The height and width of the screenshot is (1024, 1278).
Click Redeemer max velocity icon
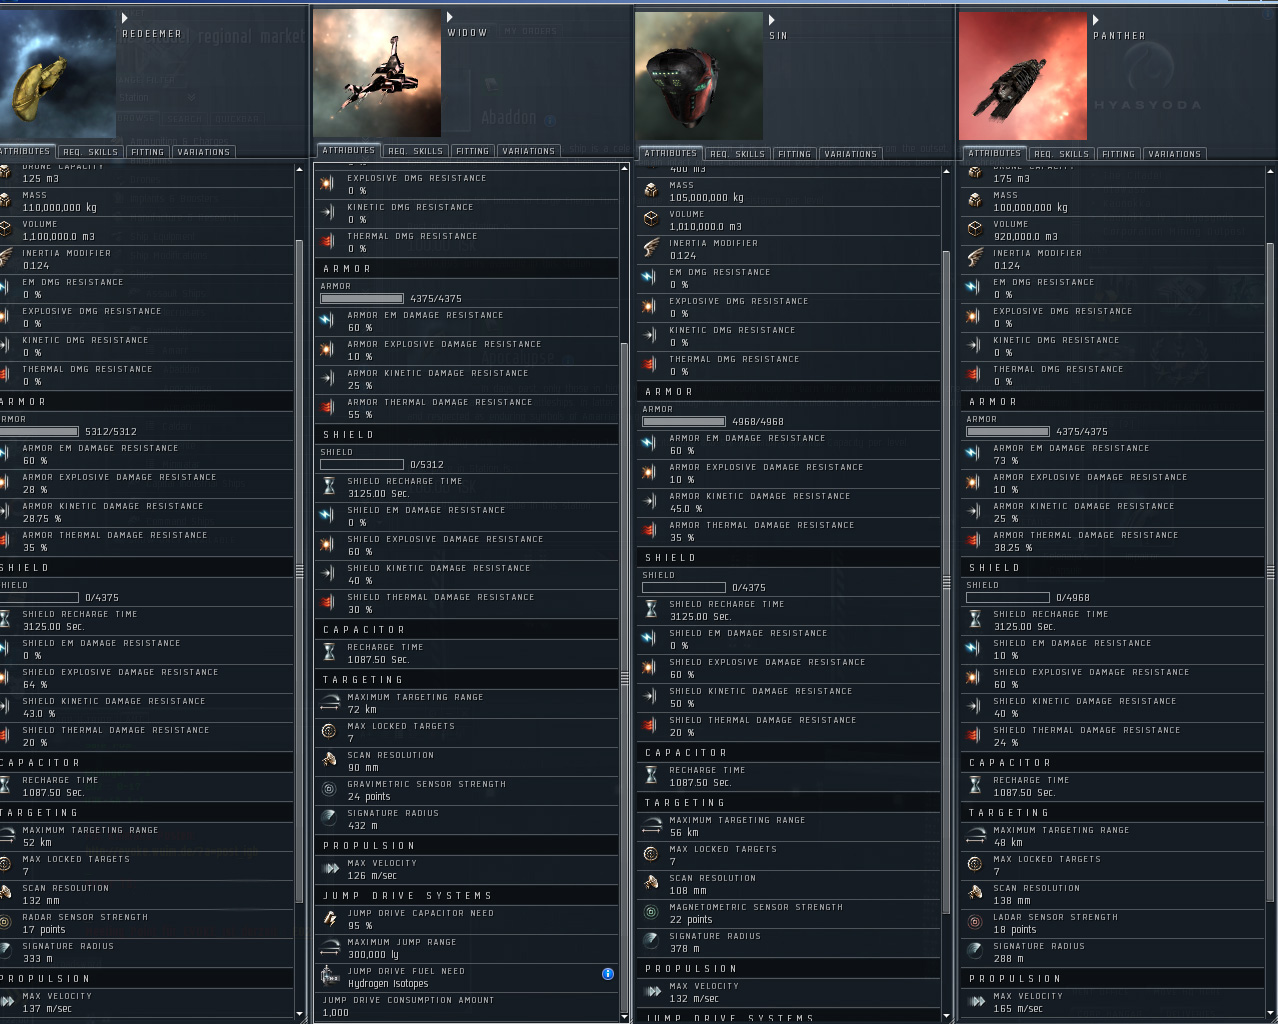[x=6, y=1002]
